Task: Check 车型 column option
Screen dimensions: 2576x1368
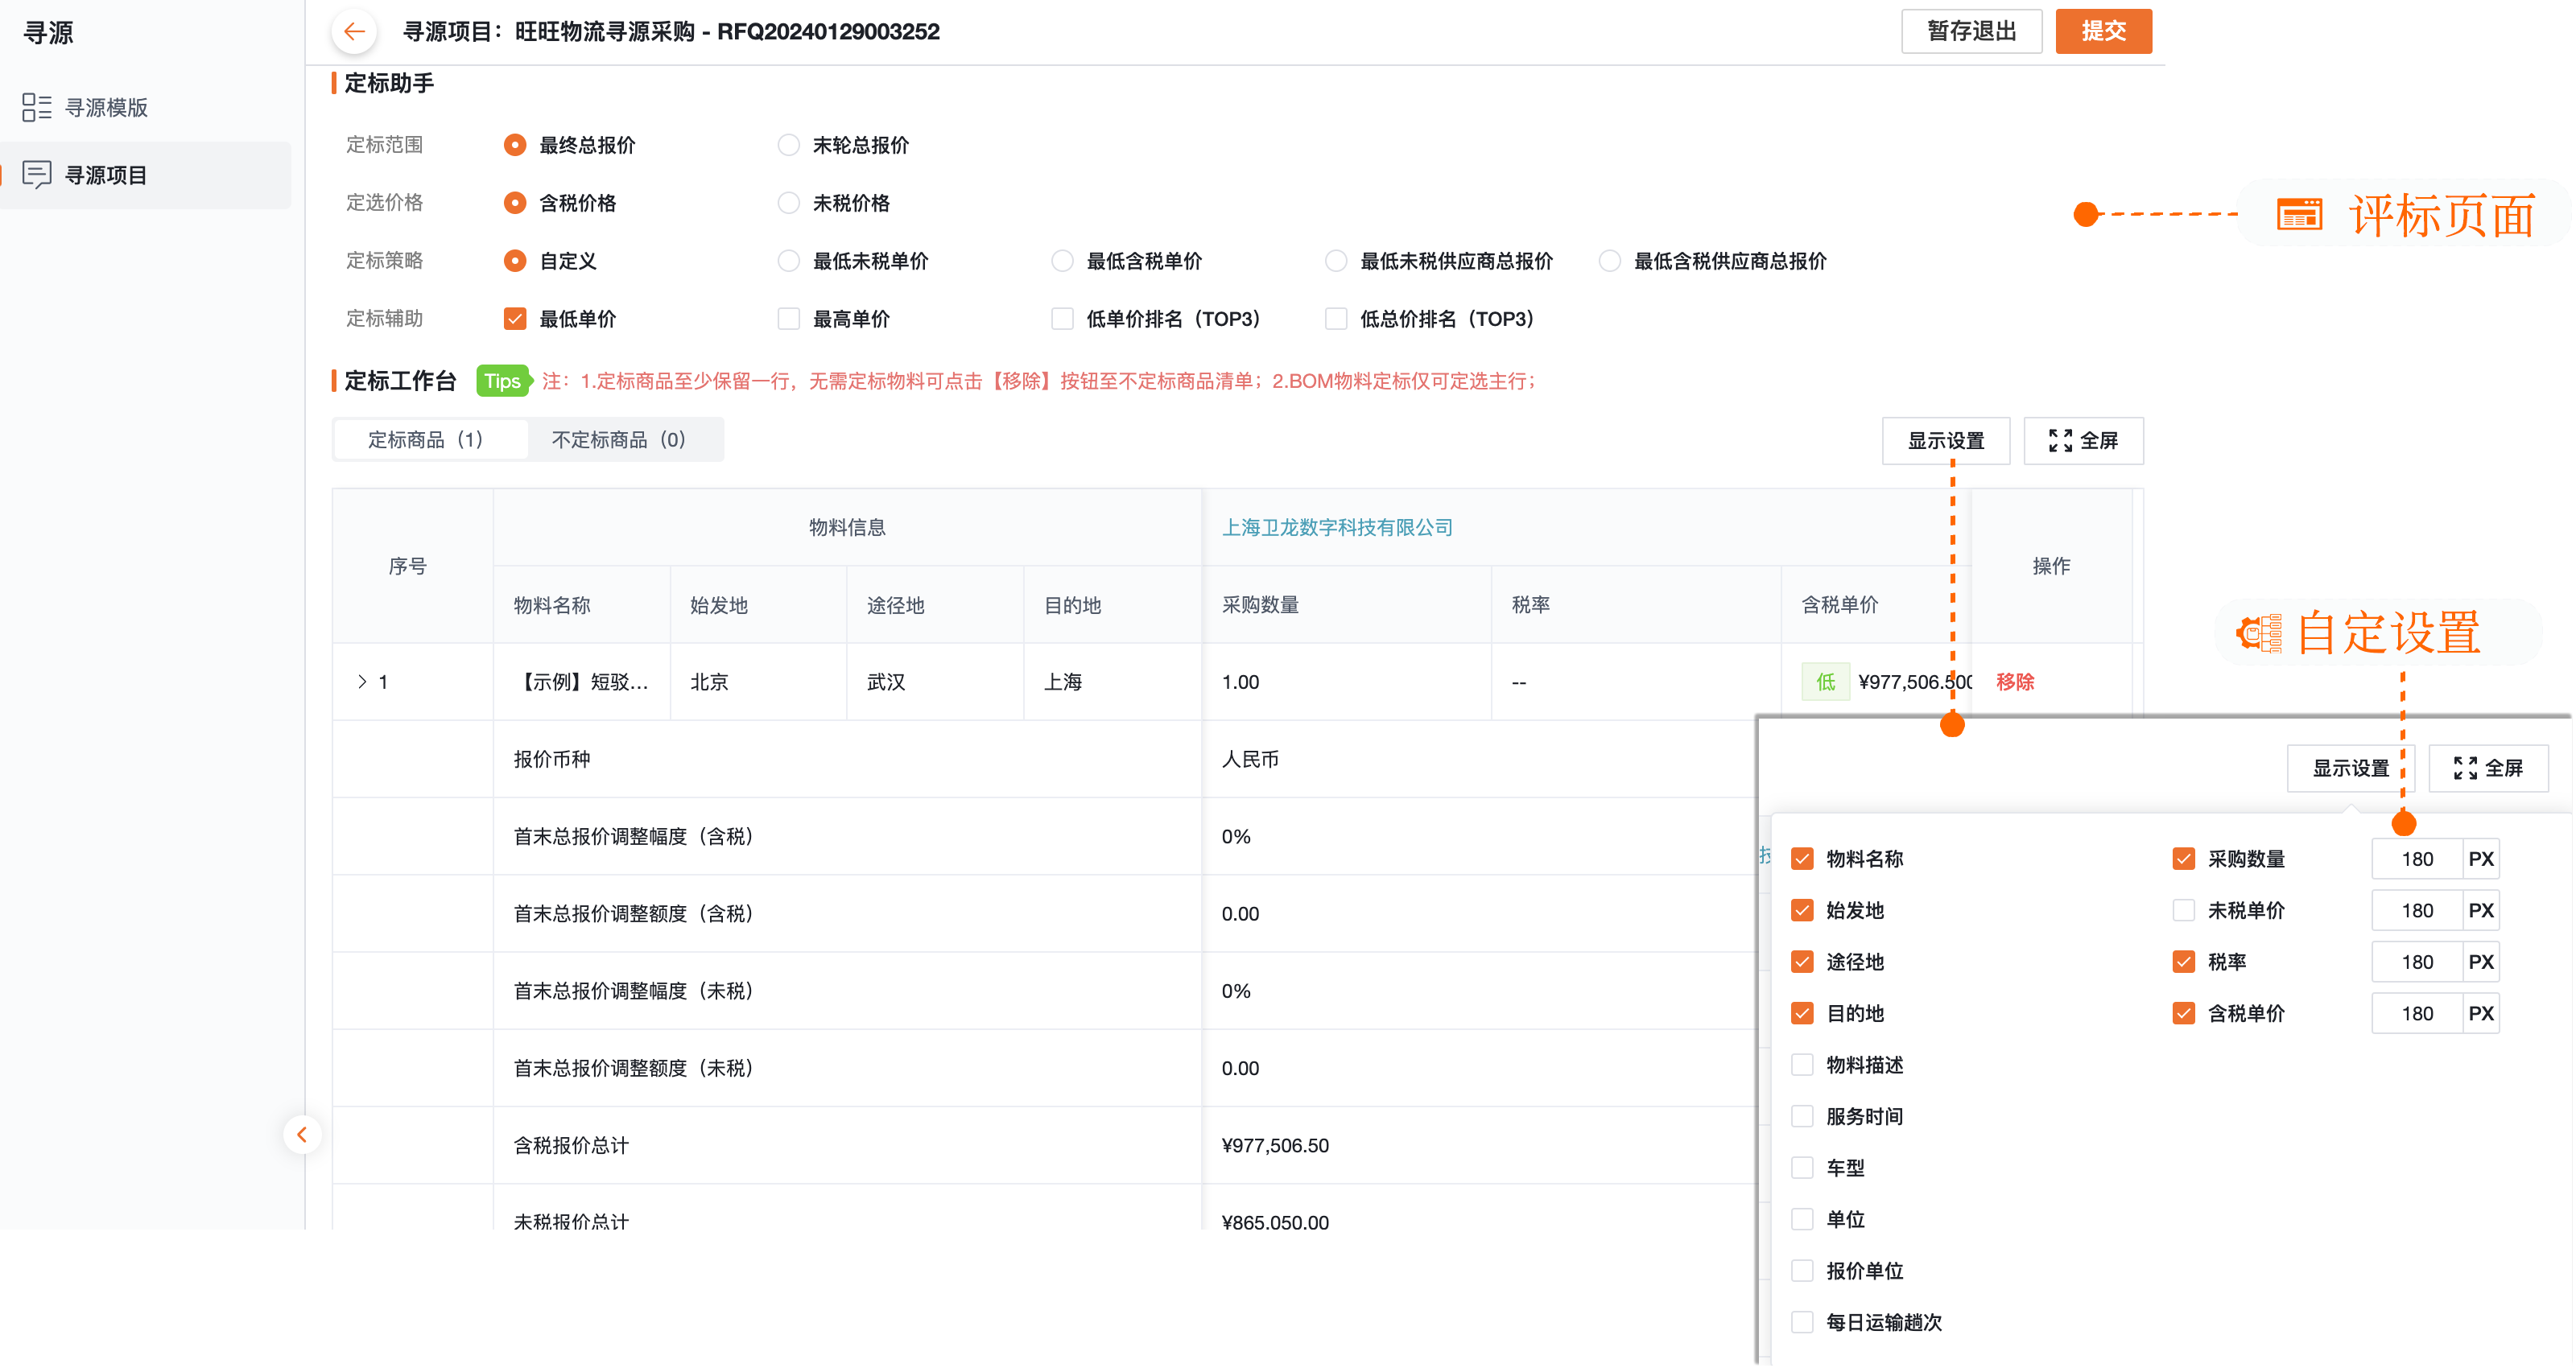Action: [1802, 1168]
